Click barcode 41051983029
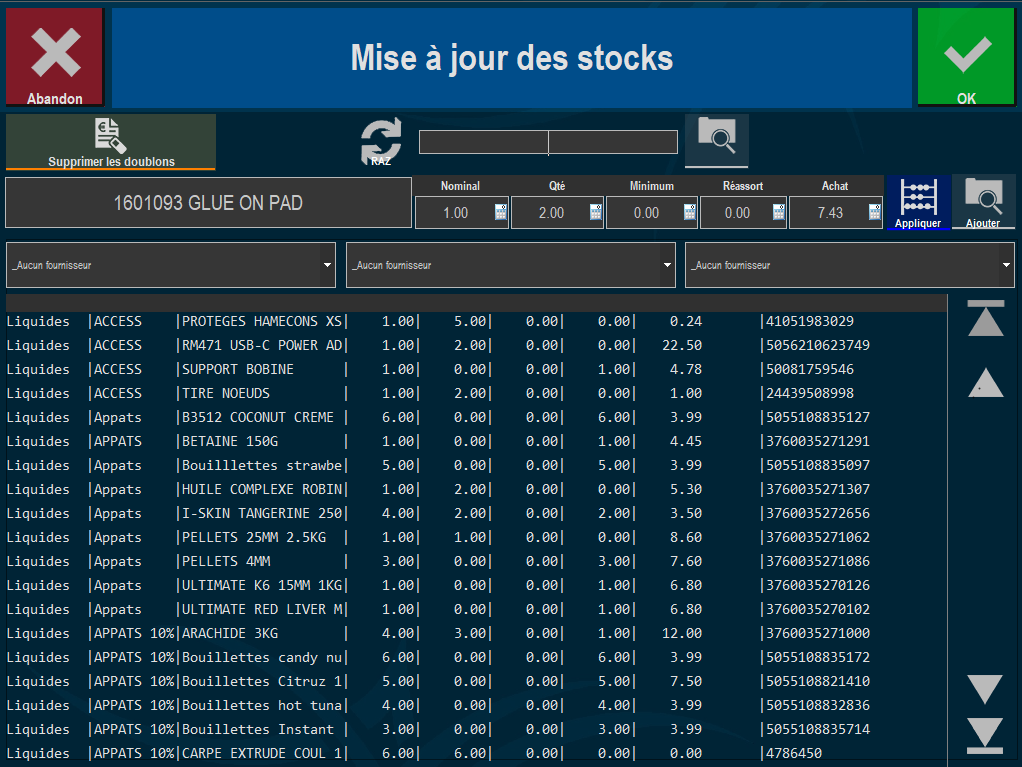Screen dimensions: 1022x767 [810, 321]
